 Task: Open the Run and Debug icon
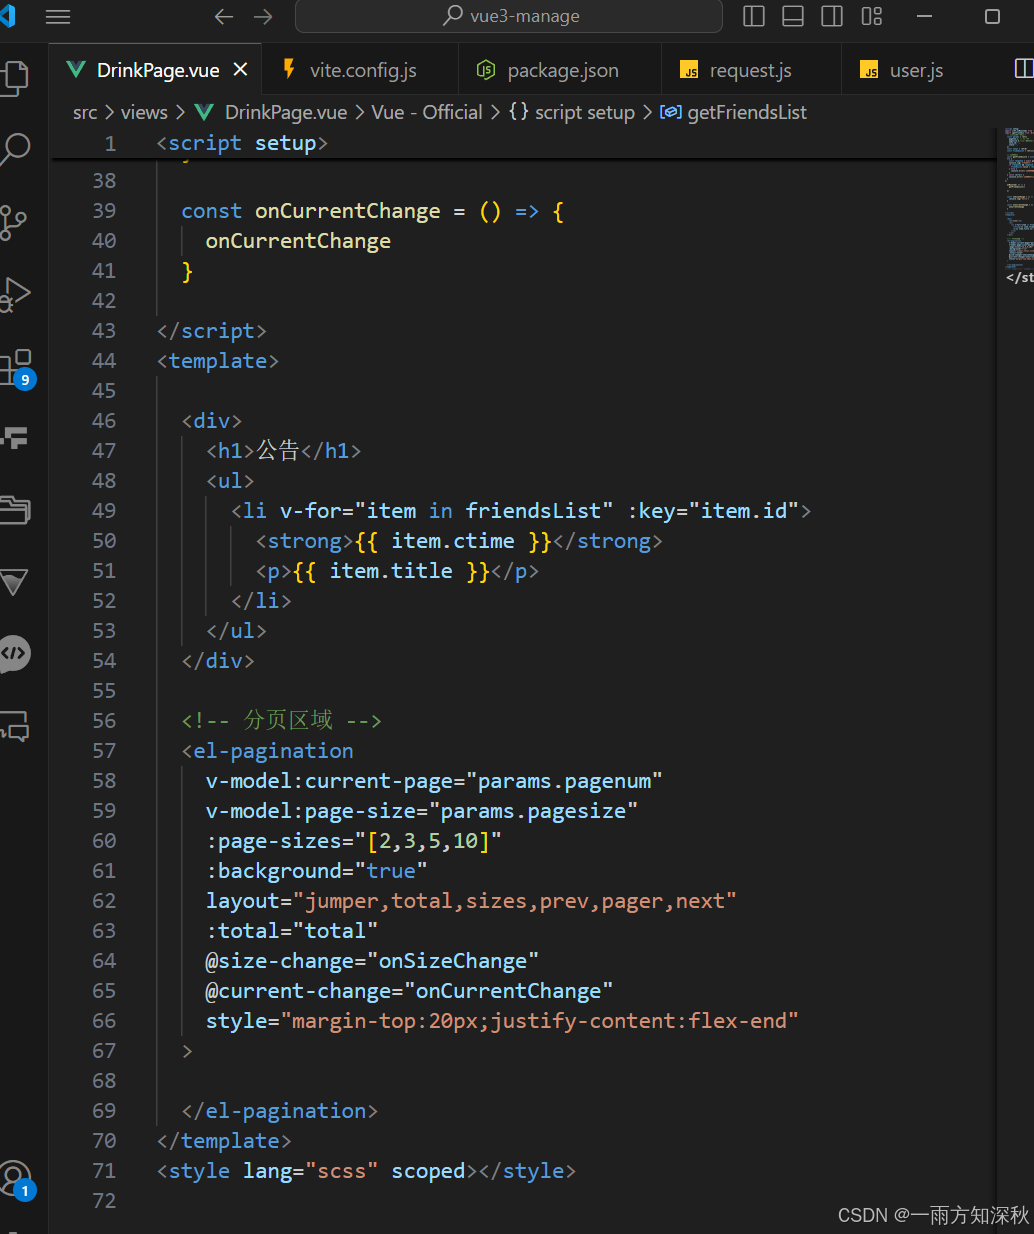pos(16,294)
